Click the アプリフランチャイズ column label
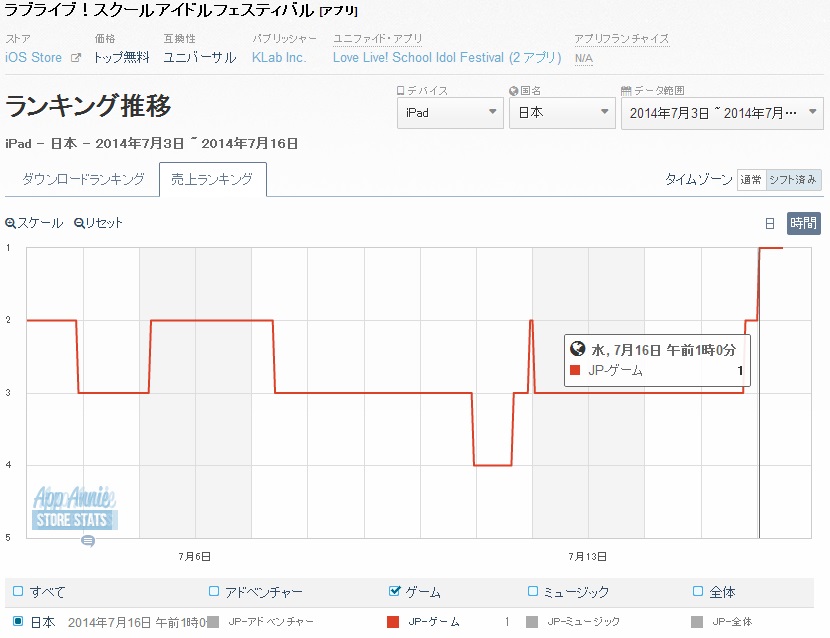Image resolution: width=830 pixels, height=638 pixels. (x=622, y=39)
